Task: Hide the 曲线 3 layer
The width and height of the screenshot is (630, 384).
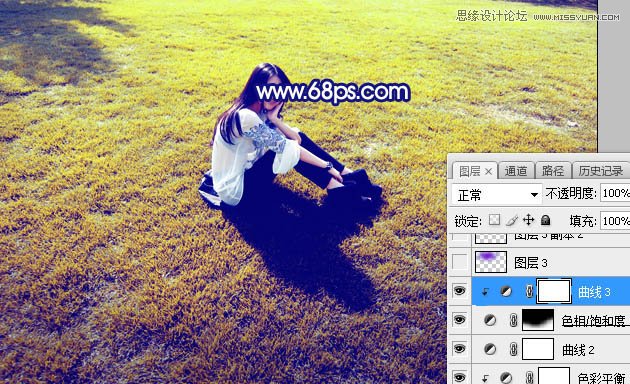Action: (x=459, y=291)
